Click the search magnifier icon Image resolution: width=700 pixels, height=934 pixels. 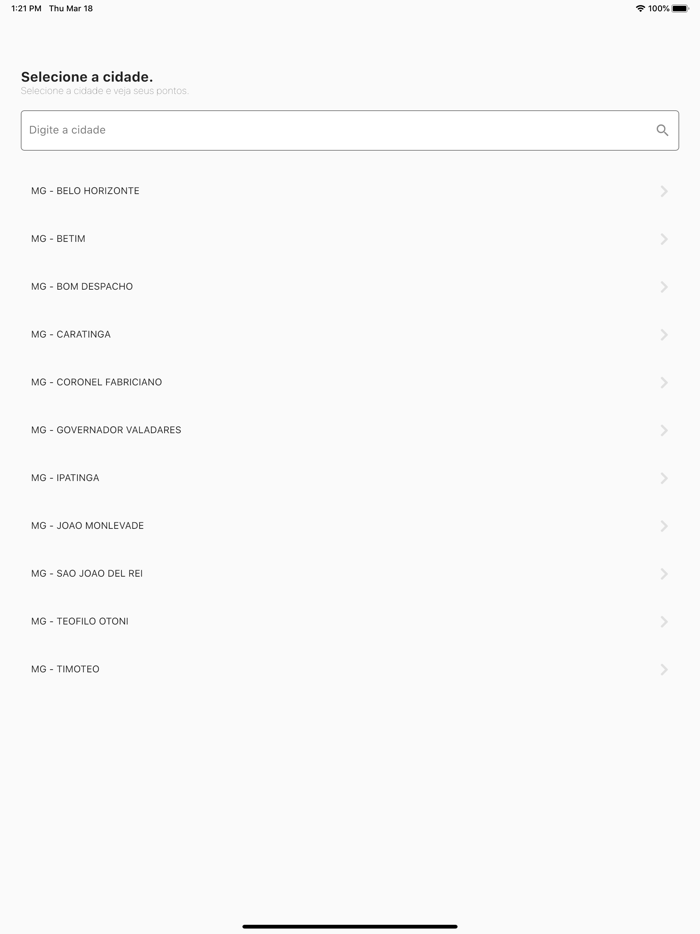pos(661,130)
